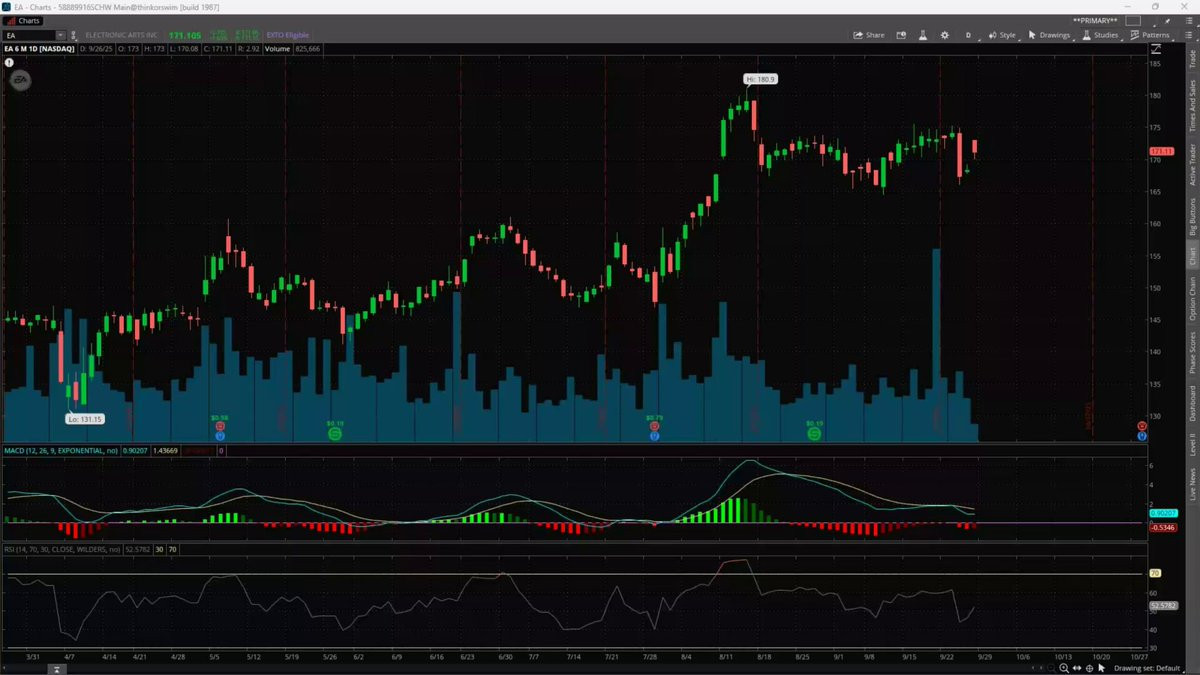Click the EA company logo bubble

pos(20,81)
